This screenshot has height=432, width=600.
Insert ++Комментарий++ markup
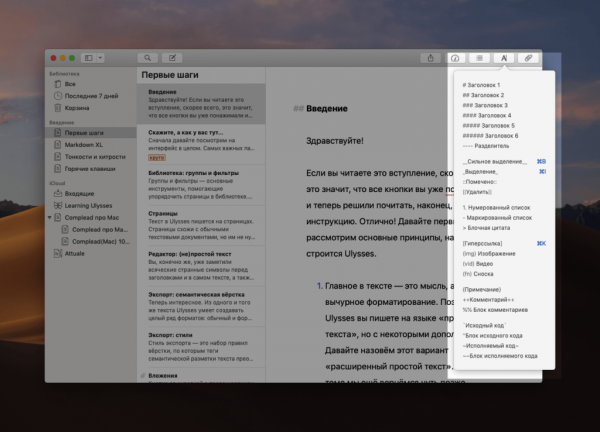488,300
